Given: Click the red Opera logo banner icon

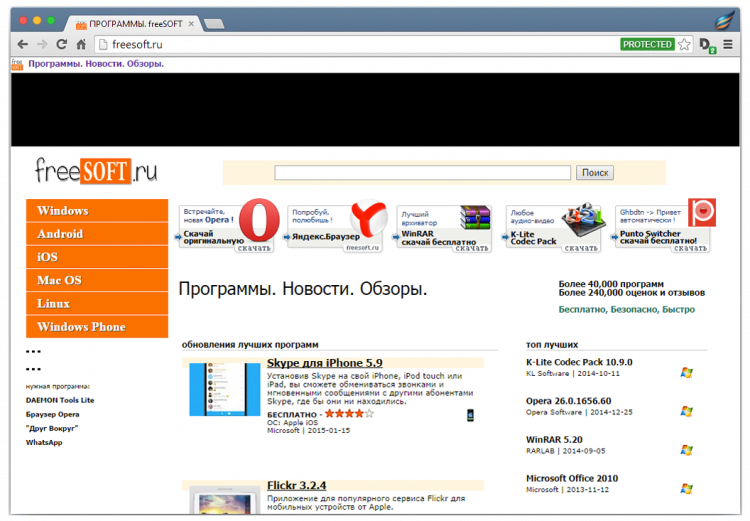Looking at the screenshot, I should (259, 220).
